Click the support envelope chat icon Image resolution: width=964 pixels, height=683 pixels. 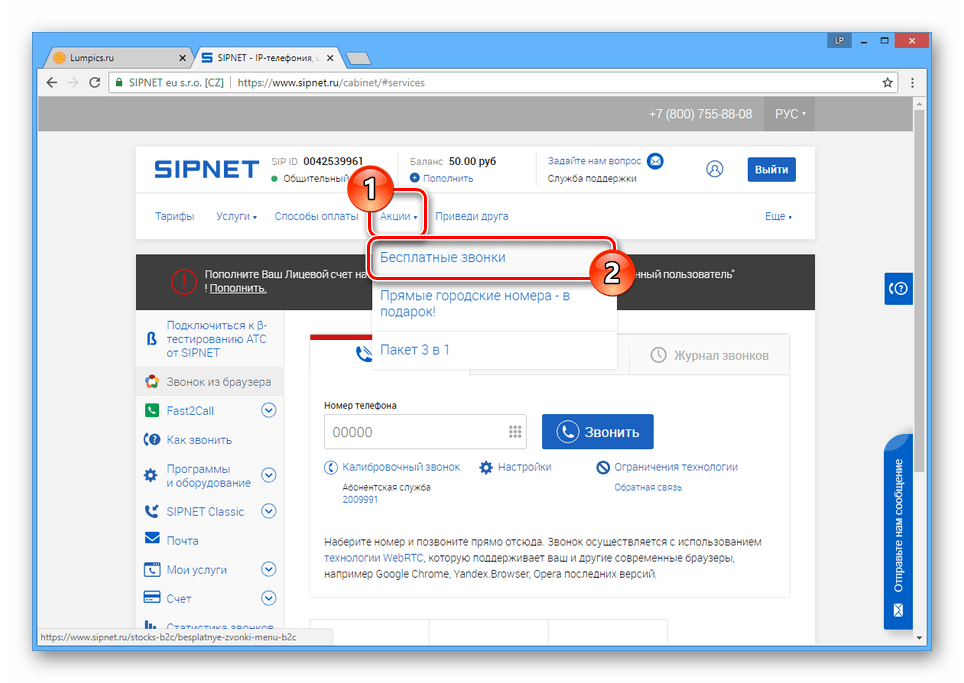coord(655,161)
